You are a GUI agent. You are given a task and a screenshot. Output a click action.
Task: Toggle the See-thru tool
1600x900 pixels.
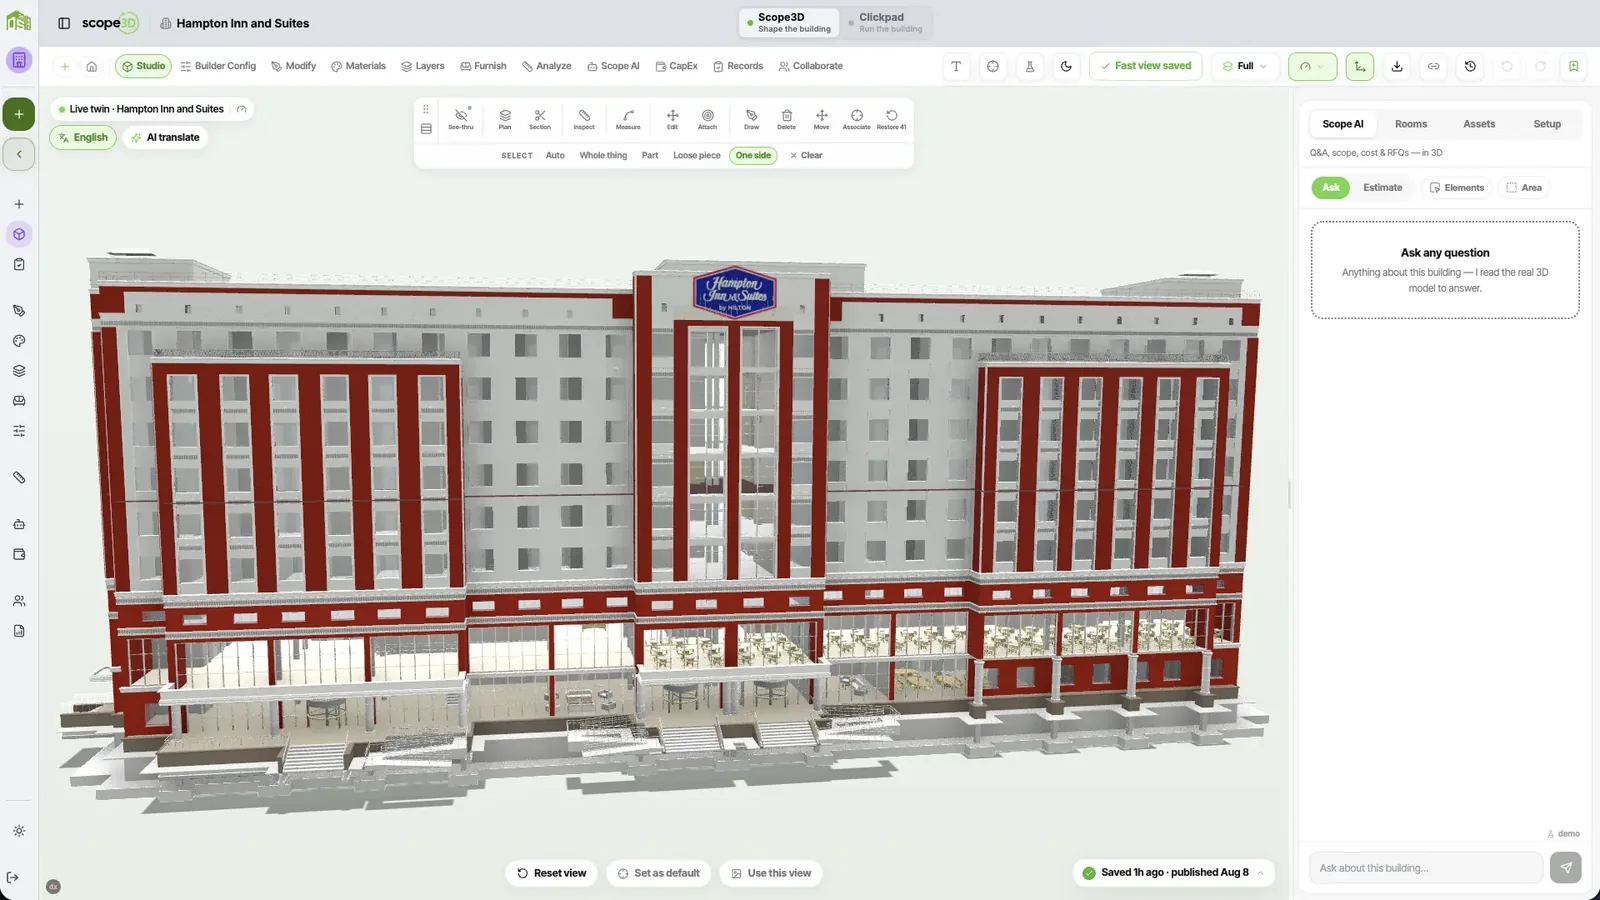pyautogui.click(x=461, y=118)
